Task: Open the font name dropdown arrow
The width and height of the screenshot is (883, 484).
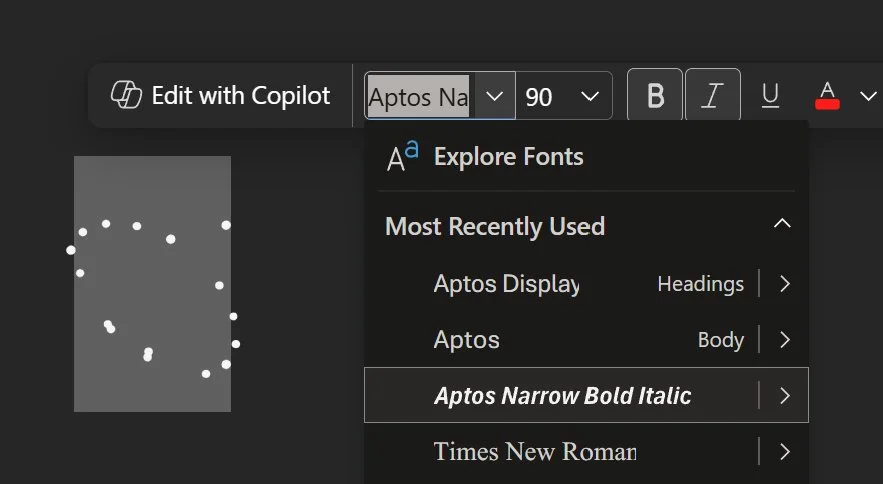Action: [x=494, y=96]
